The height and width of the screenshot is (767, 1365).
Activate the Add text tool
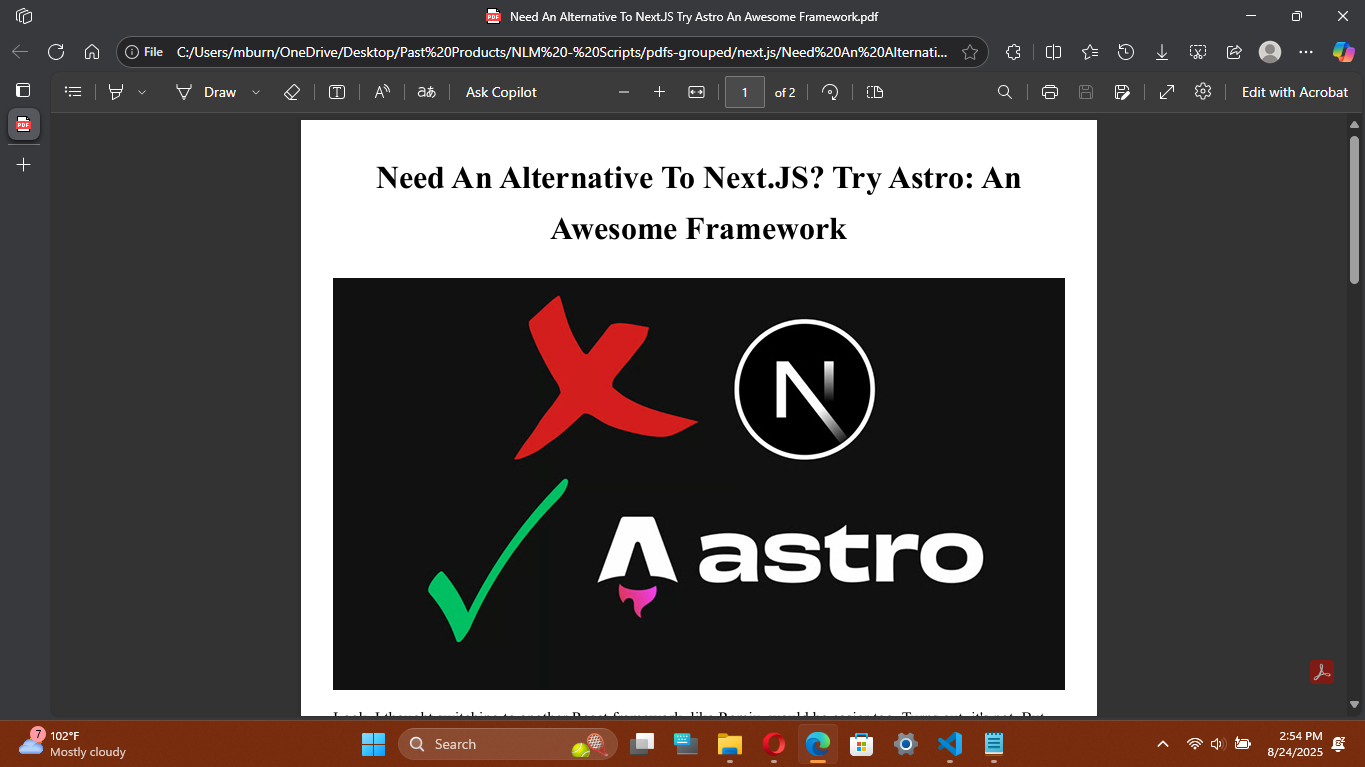[337, 92]
